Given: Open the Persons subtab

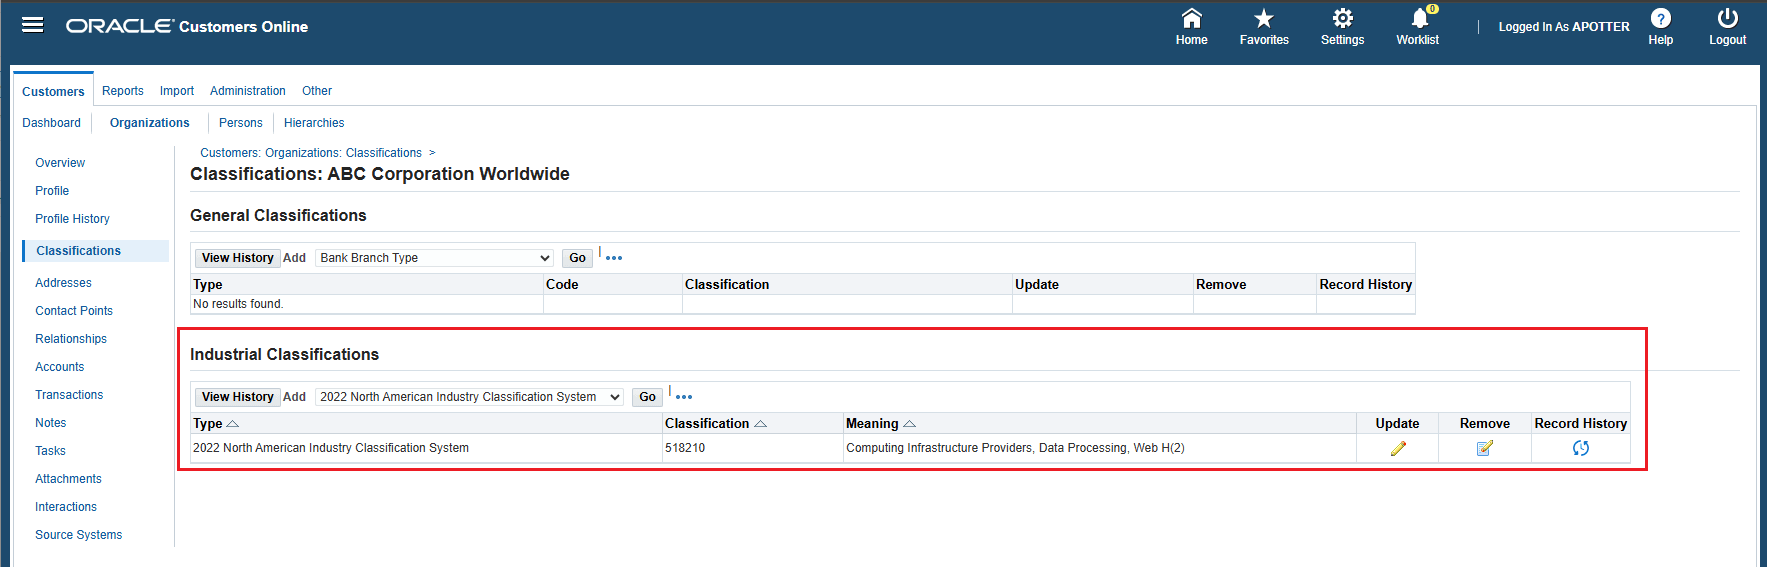Looking at the screenshot, I should tap(241, 123).
